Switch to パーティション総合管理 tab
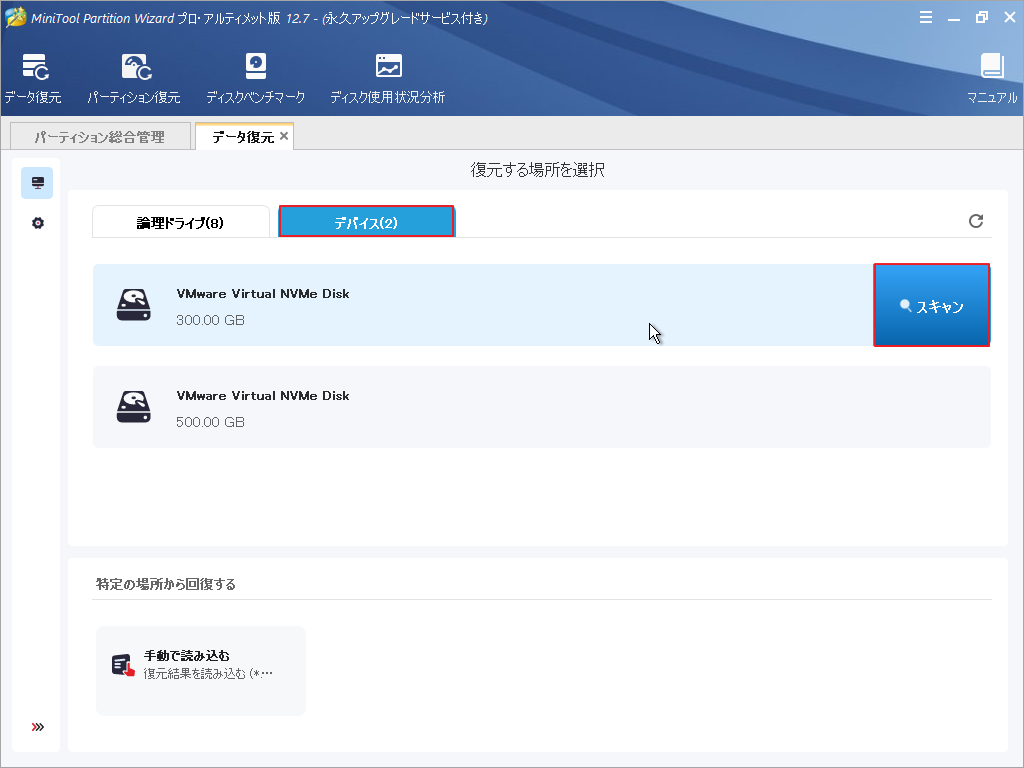1024x768 pixels. tap(99, 135)
